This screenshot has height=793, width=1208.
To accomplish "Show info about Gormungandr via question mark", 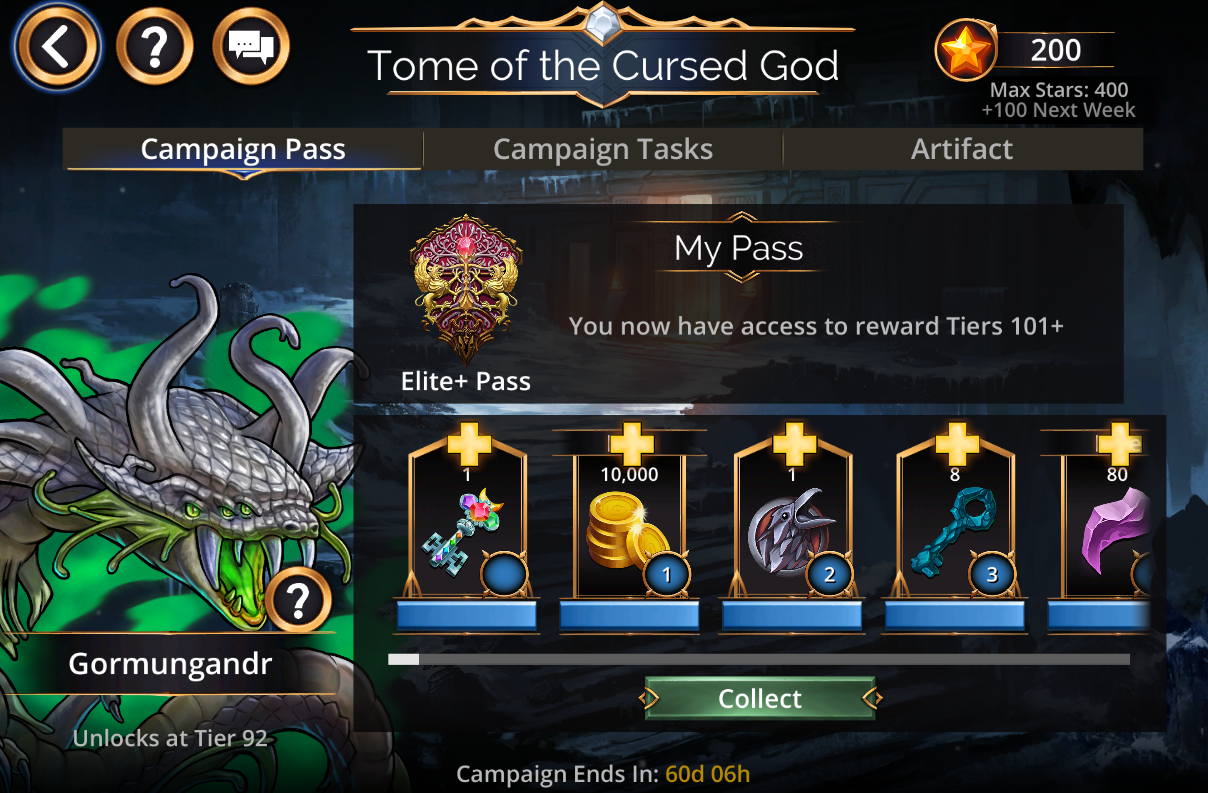I will point(298,600).
